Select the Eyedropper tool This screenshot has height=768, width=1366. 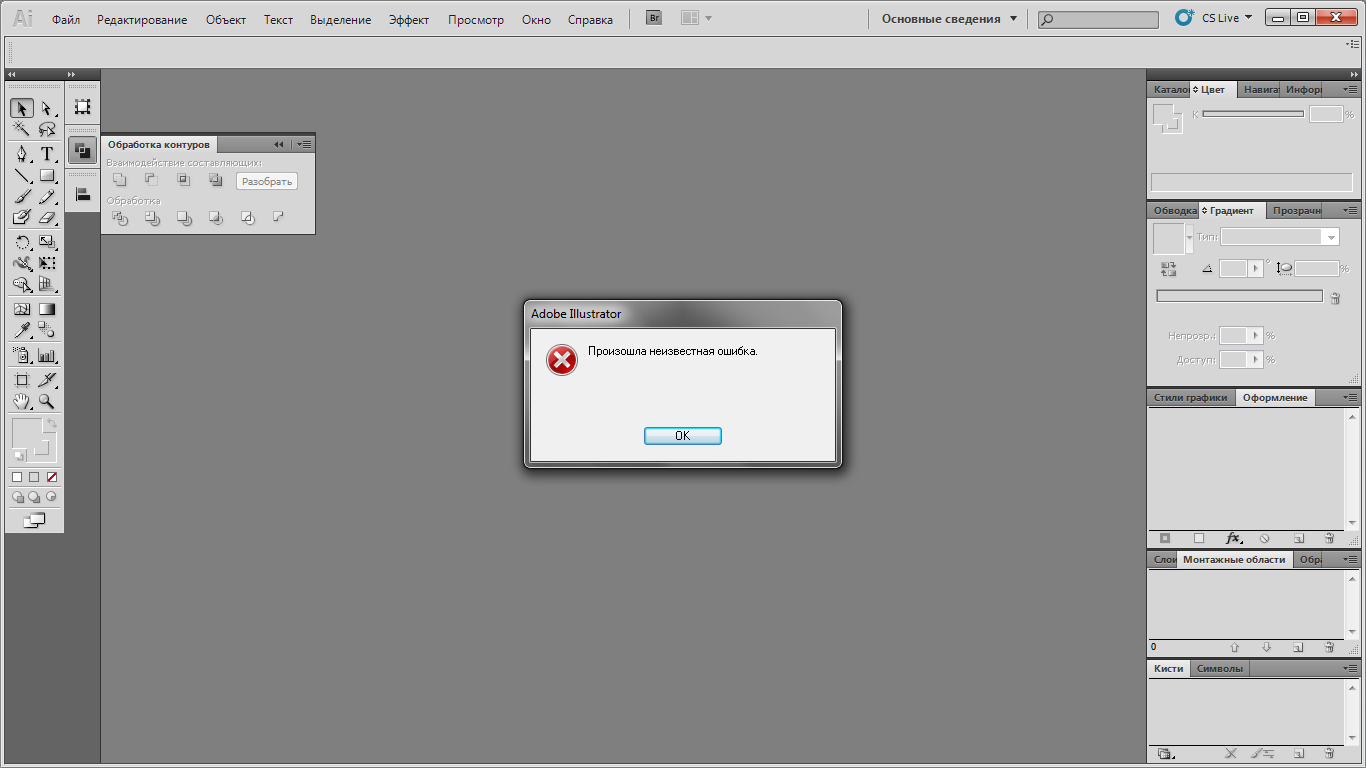tap(22, 330)
